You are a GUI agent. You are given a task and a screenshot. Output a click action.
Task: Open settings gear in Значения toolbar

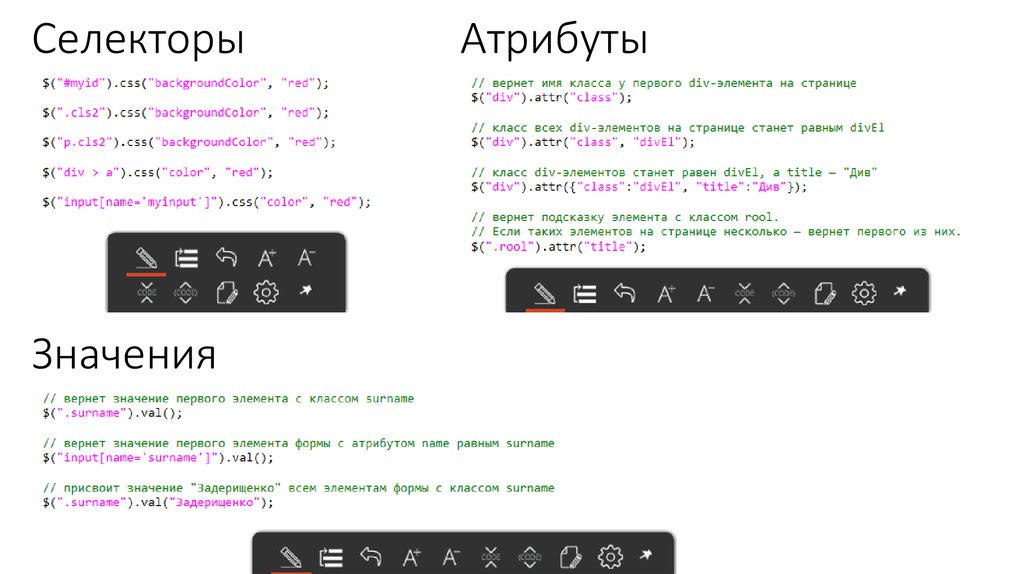(610, 556)
